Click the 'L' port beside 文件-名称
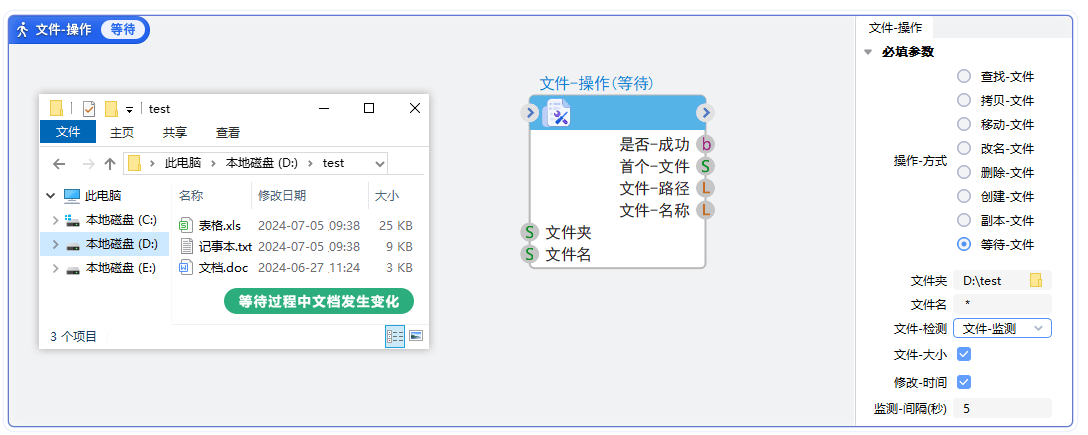The image size is (1088, 435). pyautogui.click(x=706, y=210)
